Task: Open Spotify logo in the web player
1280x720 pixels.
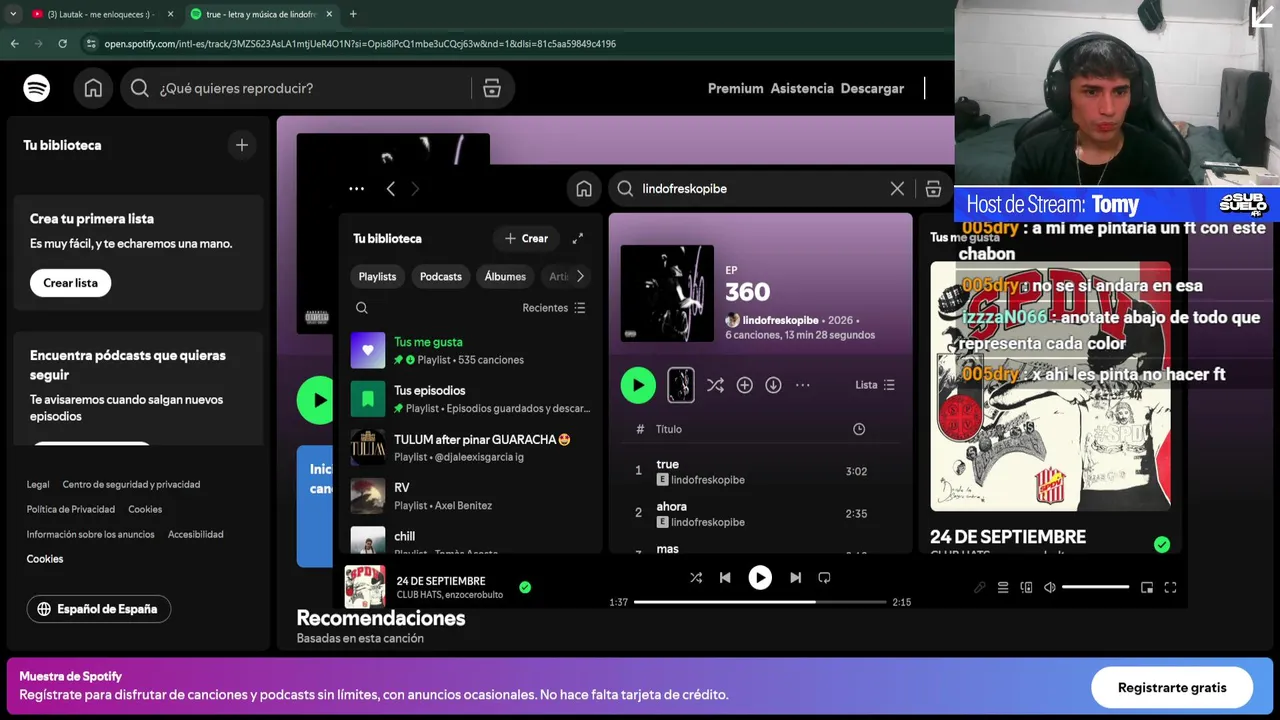Action: [37, 88]
